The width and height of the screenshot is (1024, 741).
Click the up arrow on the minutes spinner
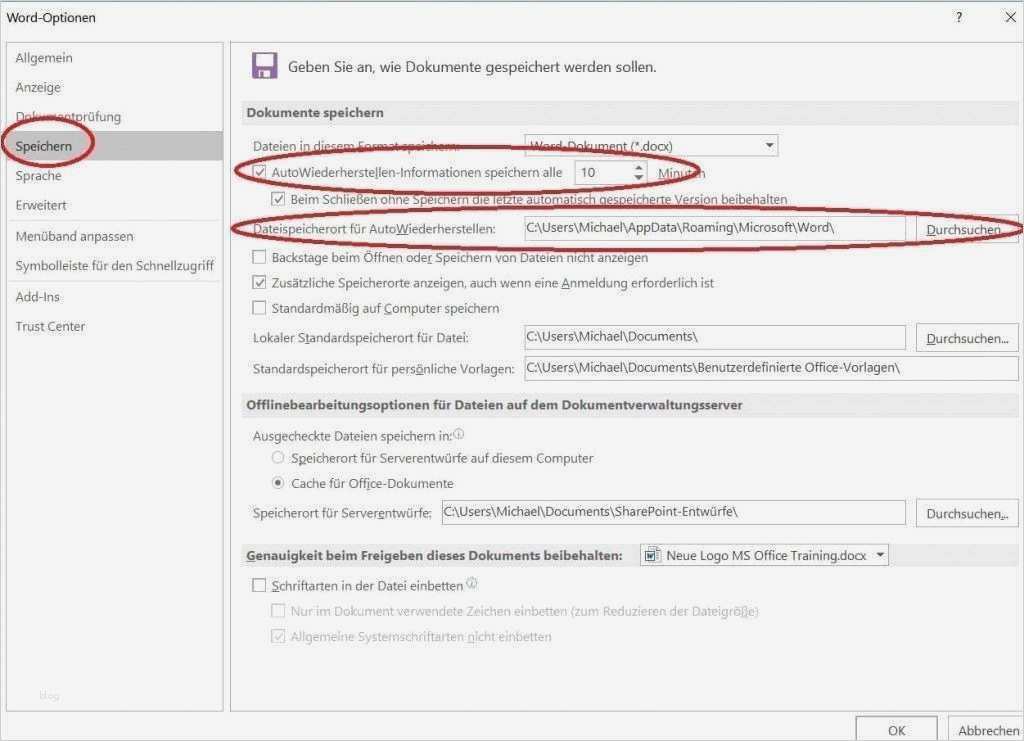(638, 166)
